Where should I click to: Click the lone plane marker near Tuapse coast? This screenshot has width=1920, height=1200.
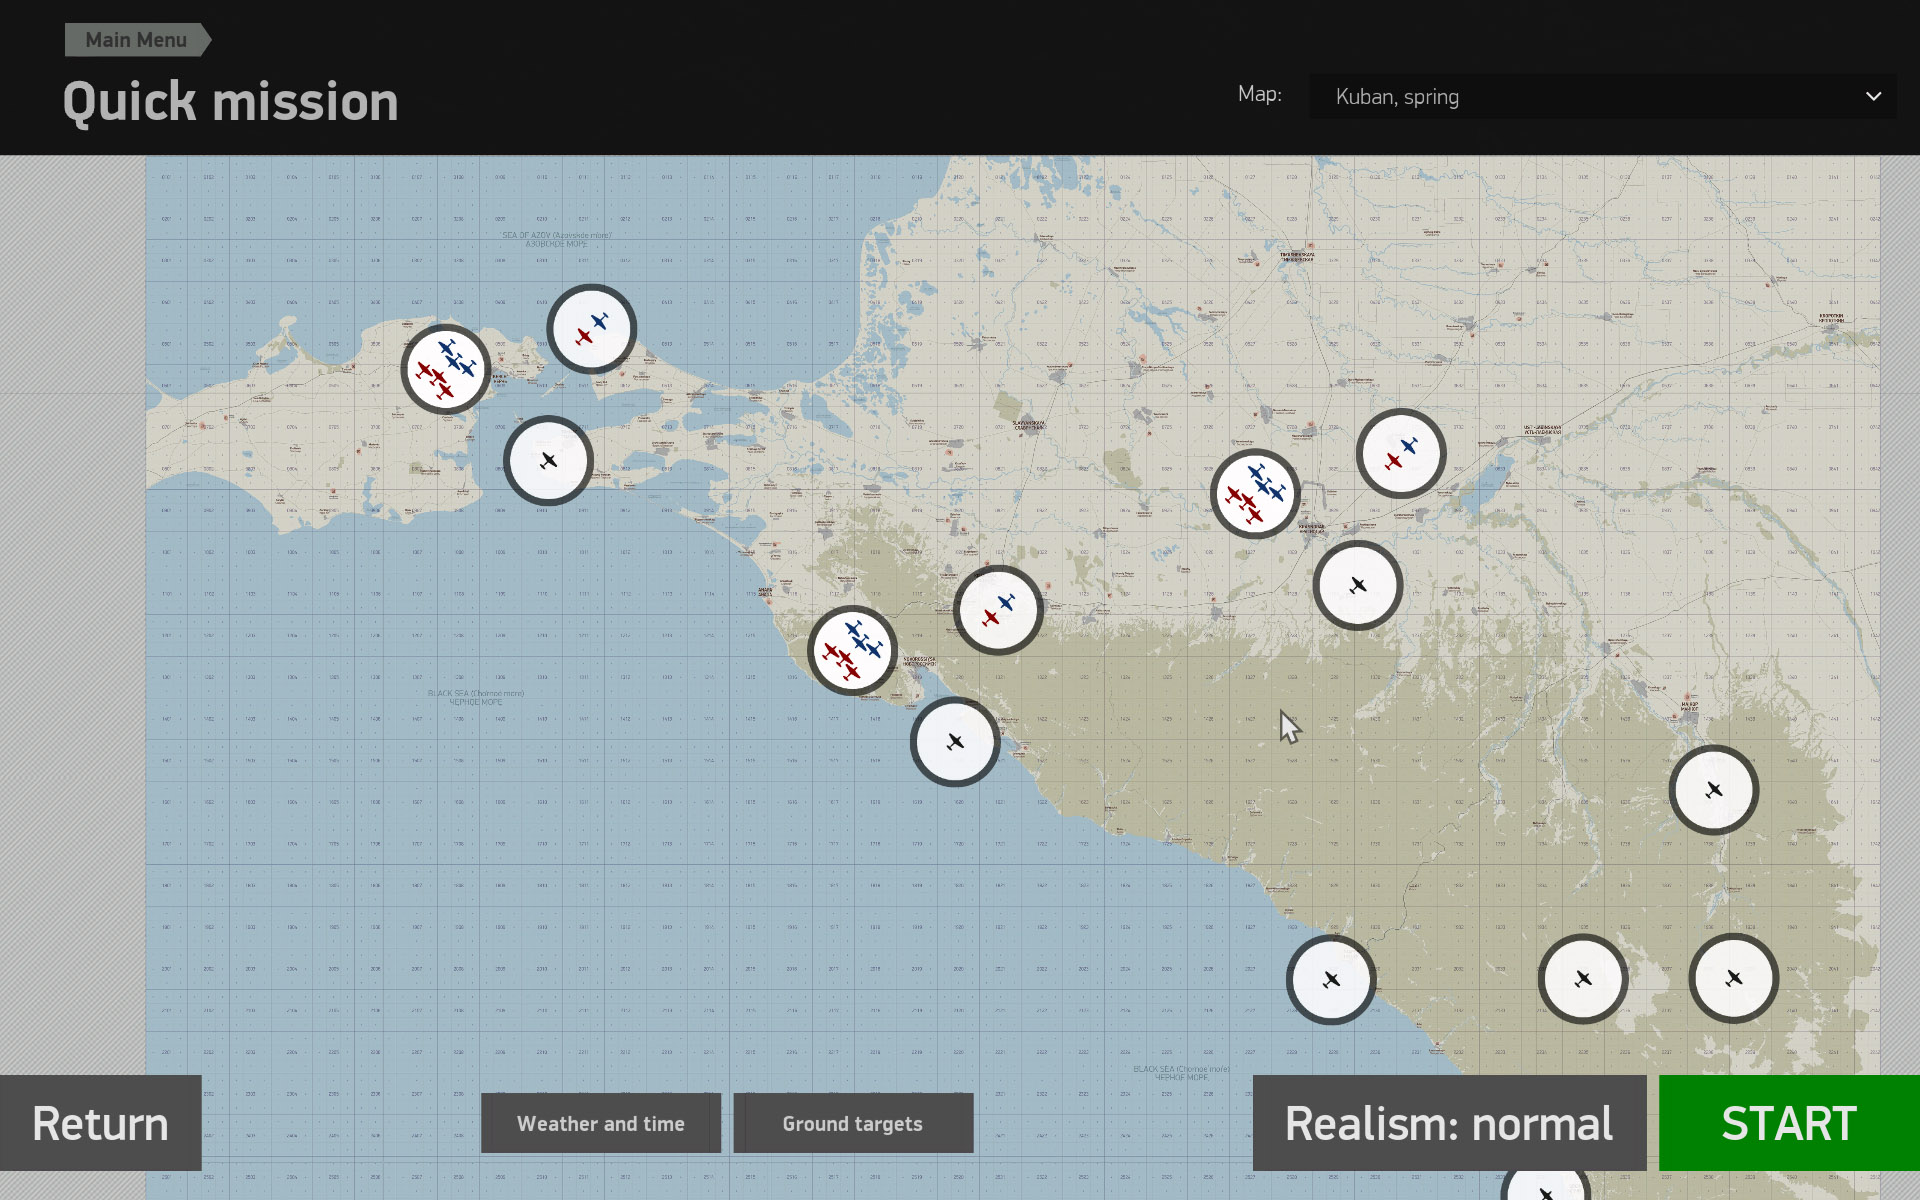tap(1330, 980)
